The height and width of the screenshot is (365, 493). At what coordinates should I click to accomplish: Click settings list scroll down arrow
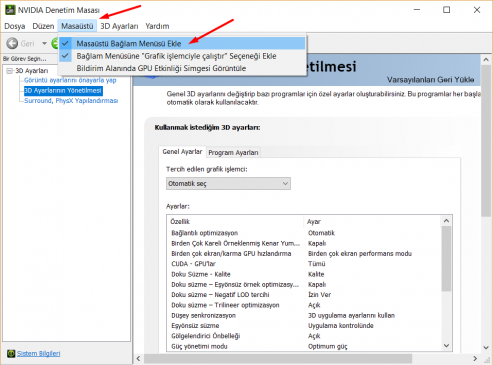pyautogui.click(x=447, y=346)
